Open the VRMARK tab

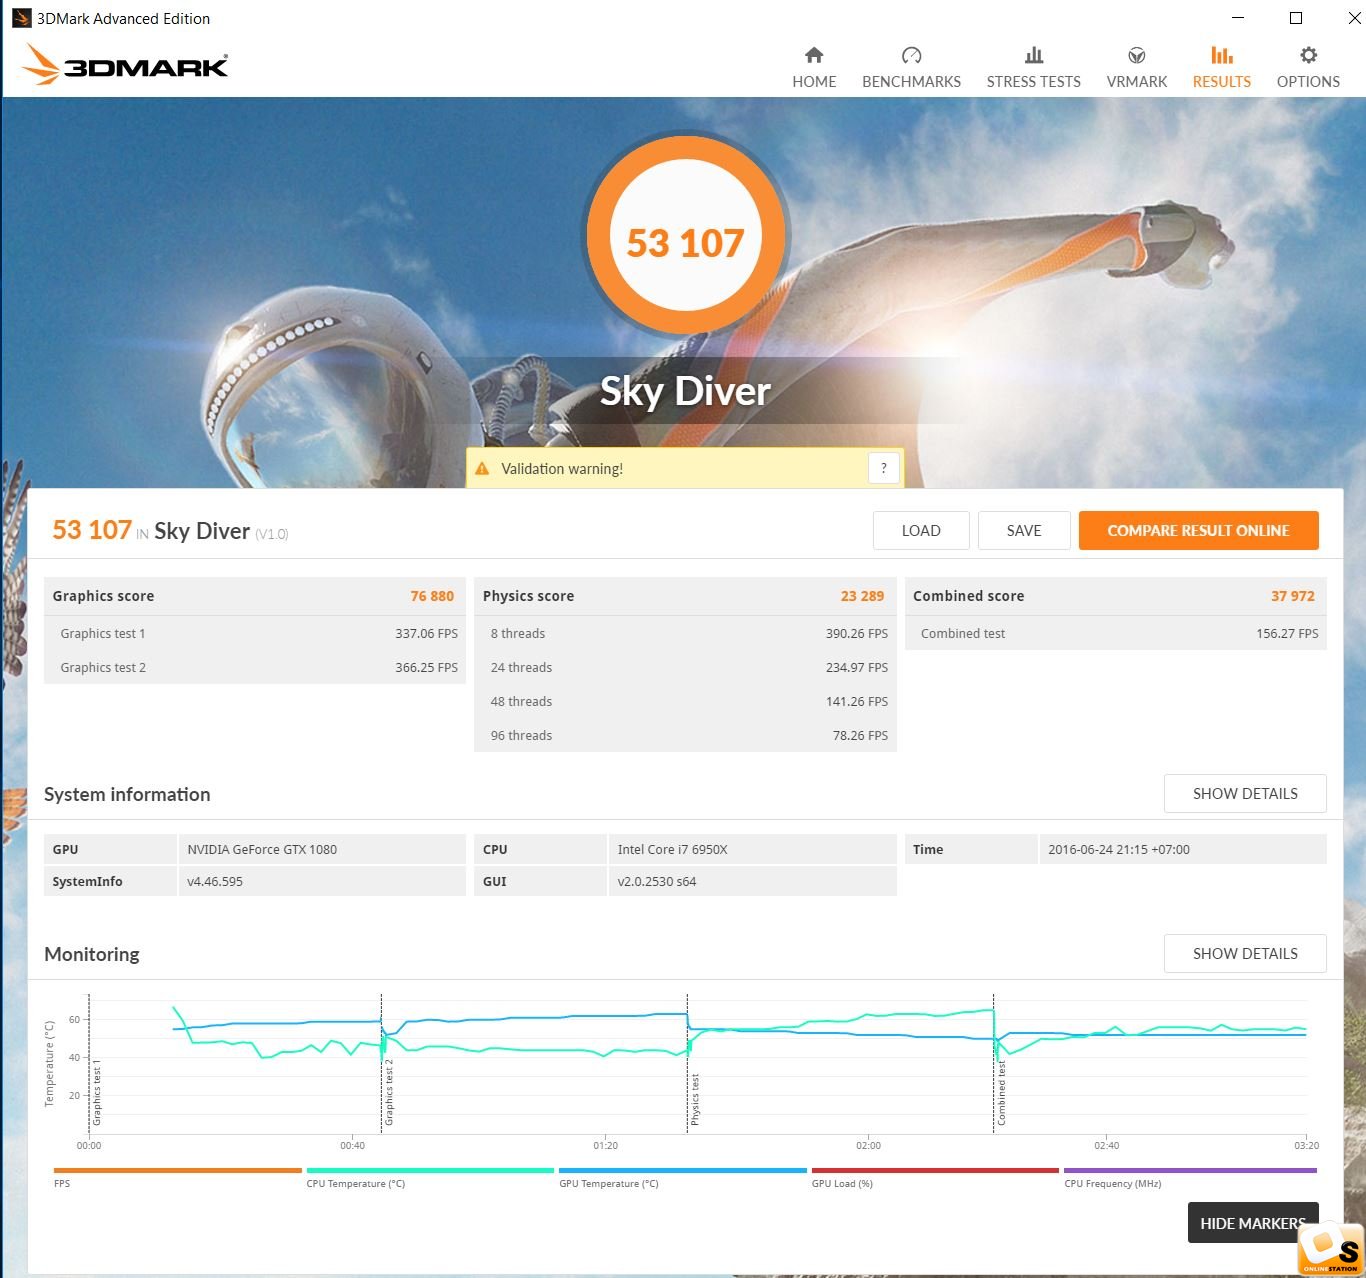pyautogui.click(x=1137, y=68)
